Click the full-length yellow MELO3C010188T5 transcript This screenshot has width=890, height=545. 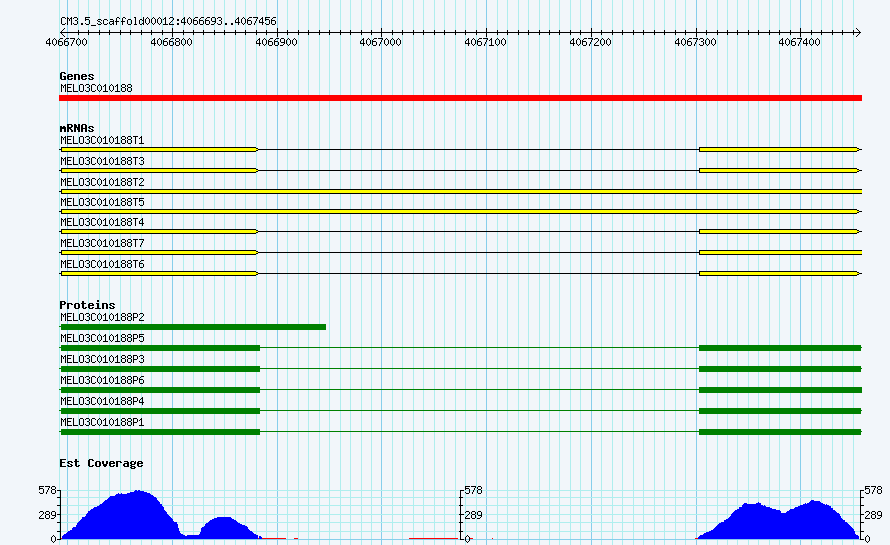click(460, 211)
